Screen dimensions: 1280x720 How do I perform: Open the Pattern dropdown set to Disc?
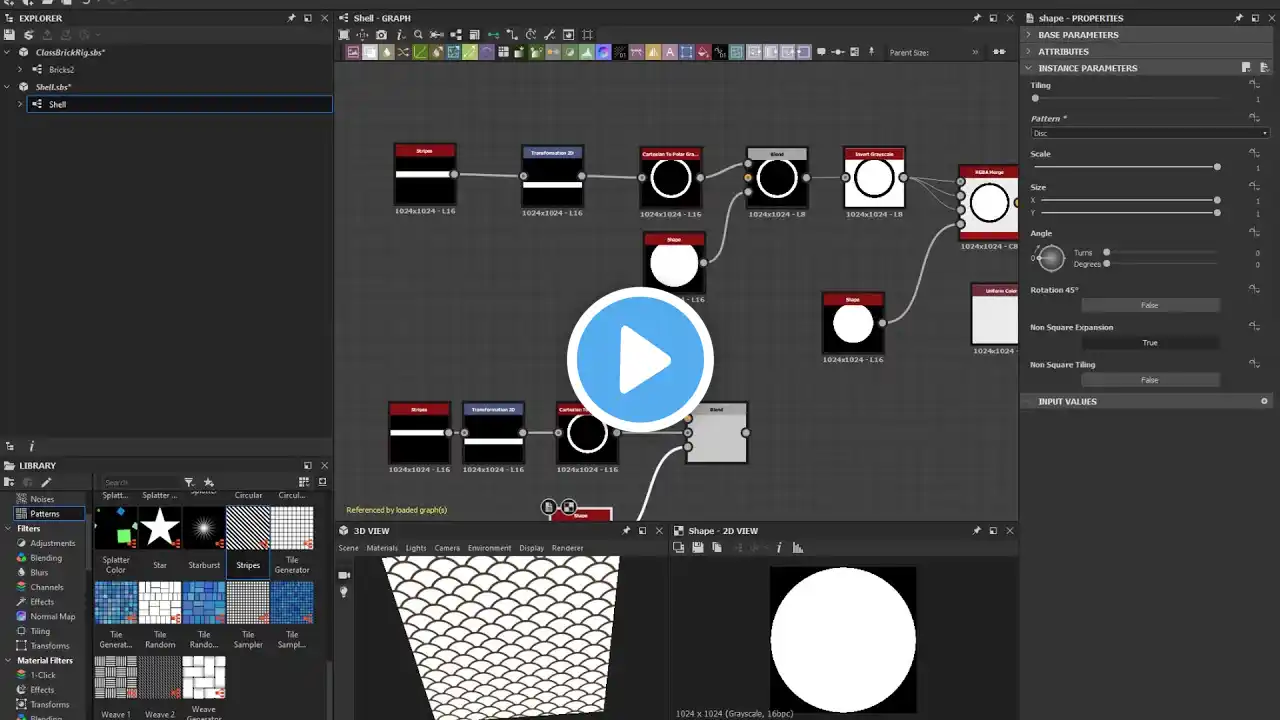click(1149, 133)
